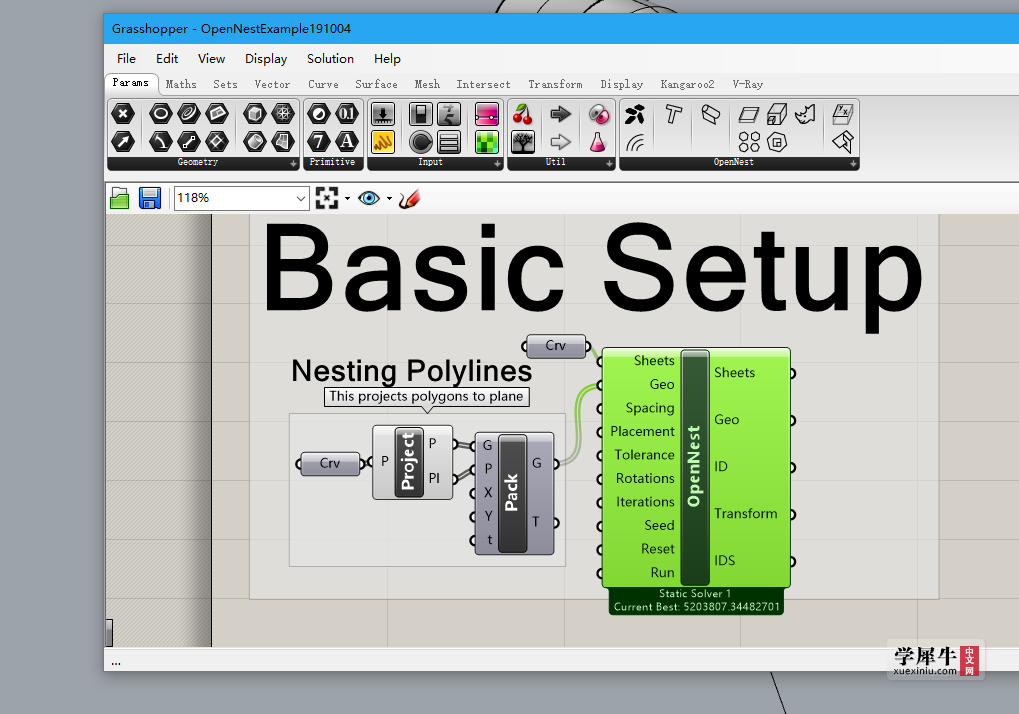Expand the Util panel with its plus
Image resolution: width=1019 pixels, height=714 pixels.
click(x=609, y=164)
